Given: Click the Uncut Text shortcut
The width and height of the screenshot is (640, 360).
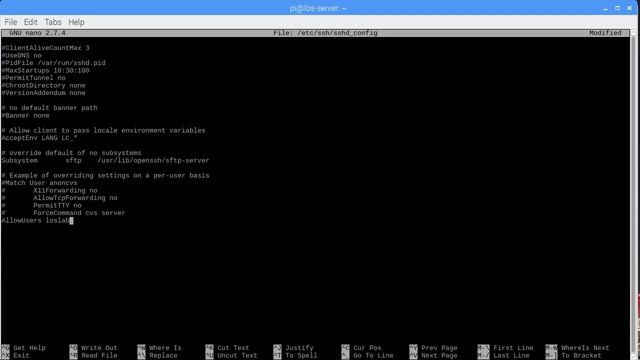Looking at the screenshot, I should pyautogui.click(x=231, y=356).
